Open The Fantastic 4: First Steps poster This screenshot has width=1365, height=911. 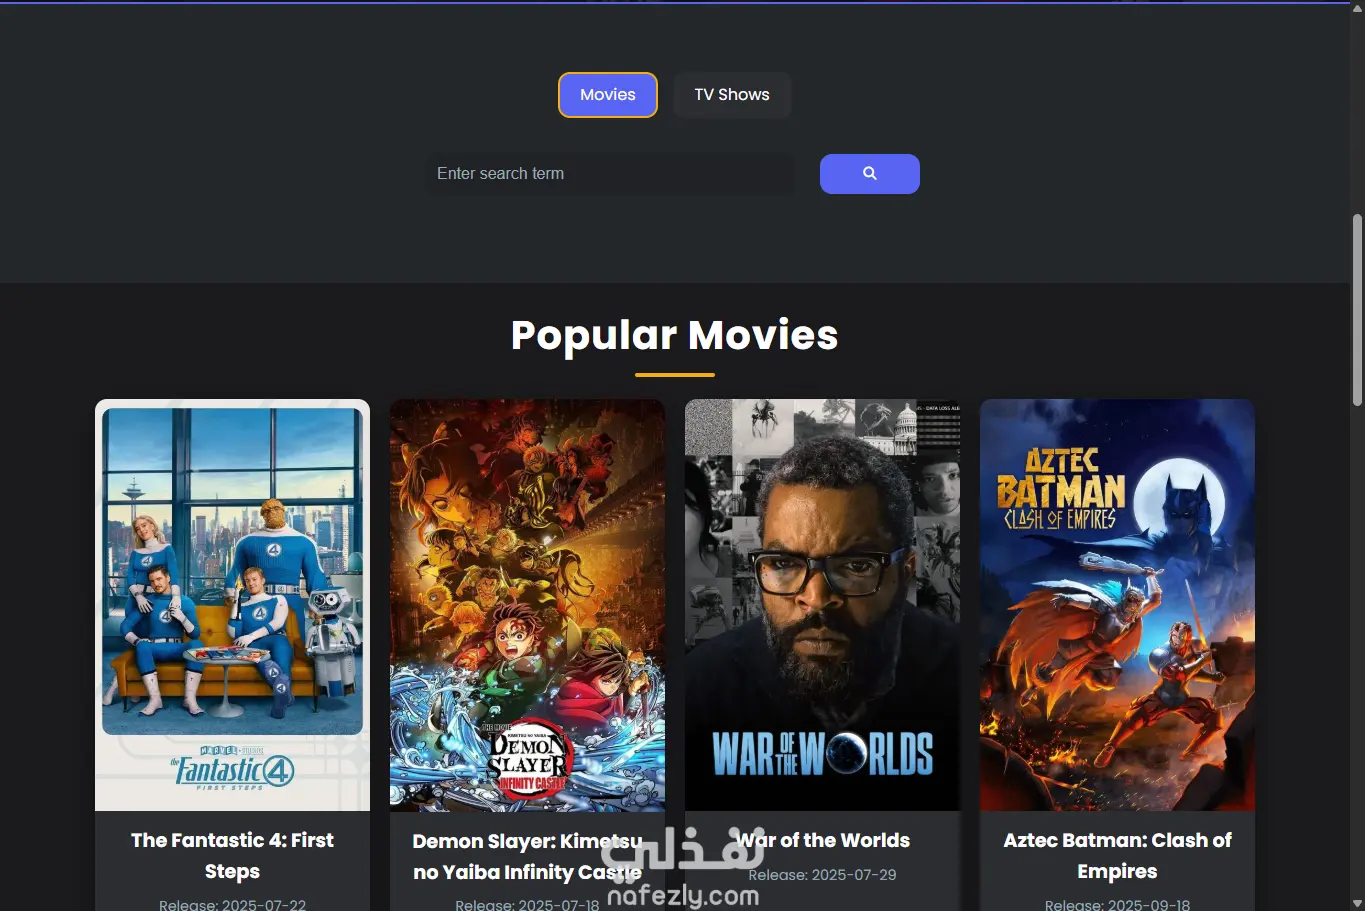232,605
